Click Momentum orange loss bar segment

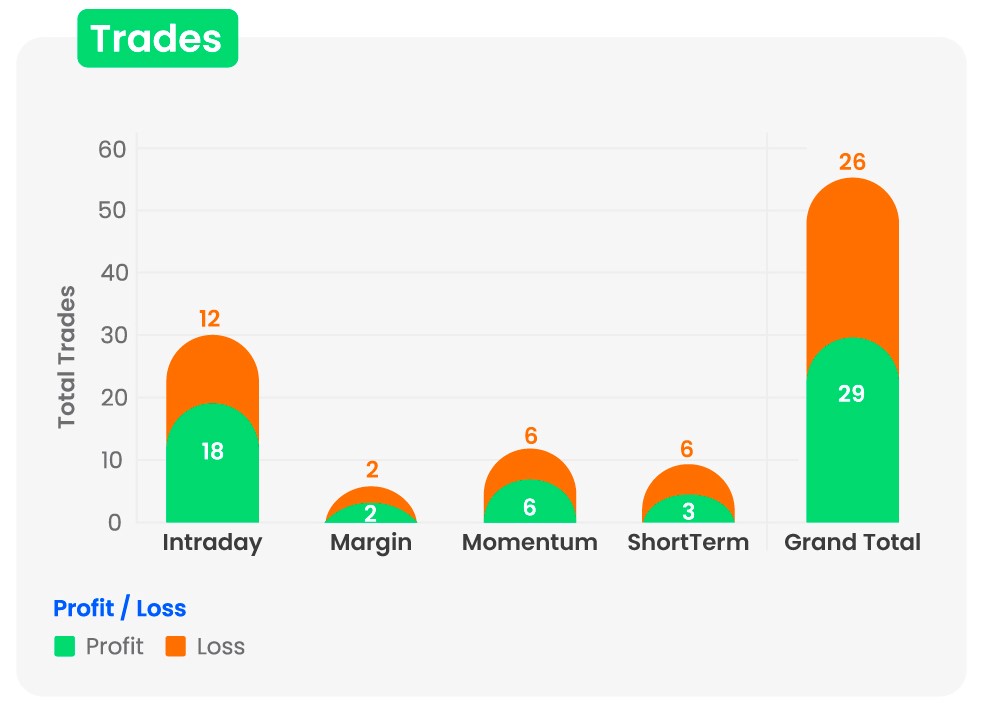tap(529, 464)
